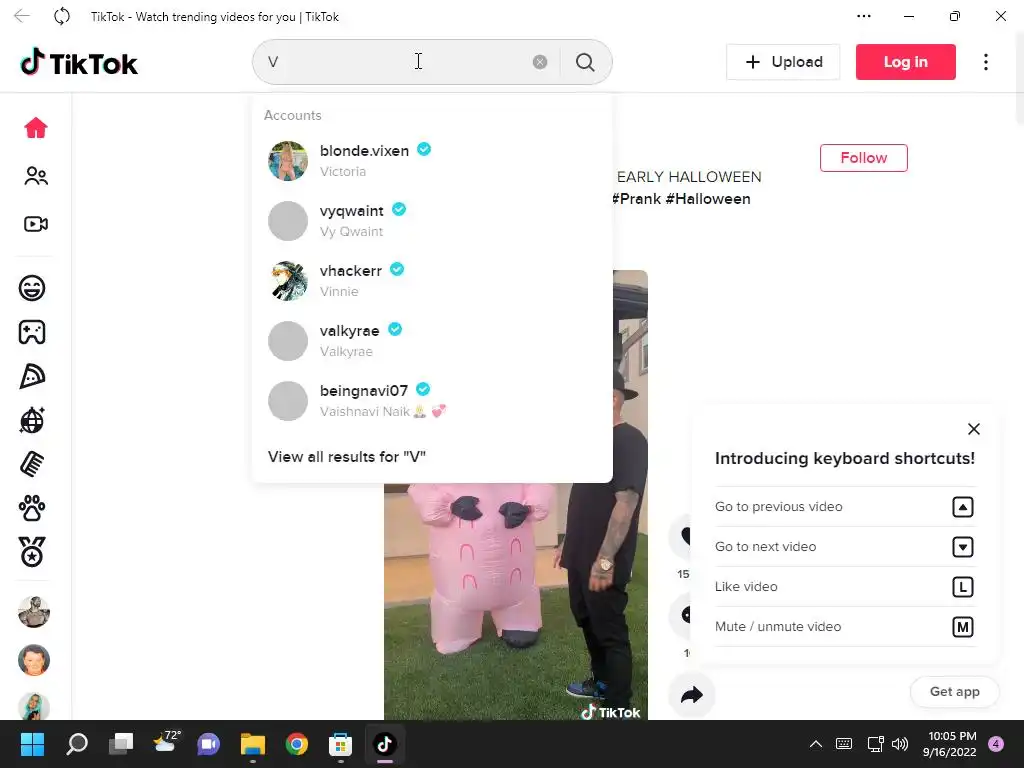Open the Following people icon in sidebar
This screenshot has height=768, width=1024.
[x=36, y=176]
